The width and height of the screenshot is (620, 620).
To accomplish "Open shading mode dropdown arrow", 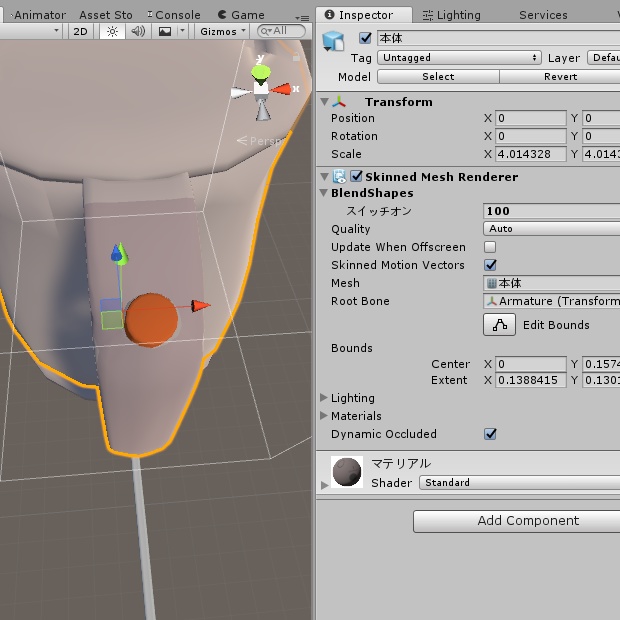I will click(56, 30).
